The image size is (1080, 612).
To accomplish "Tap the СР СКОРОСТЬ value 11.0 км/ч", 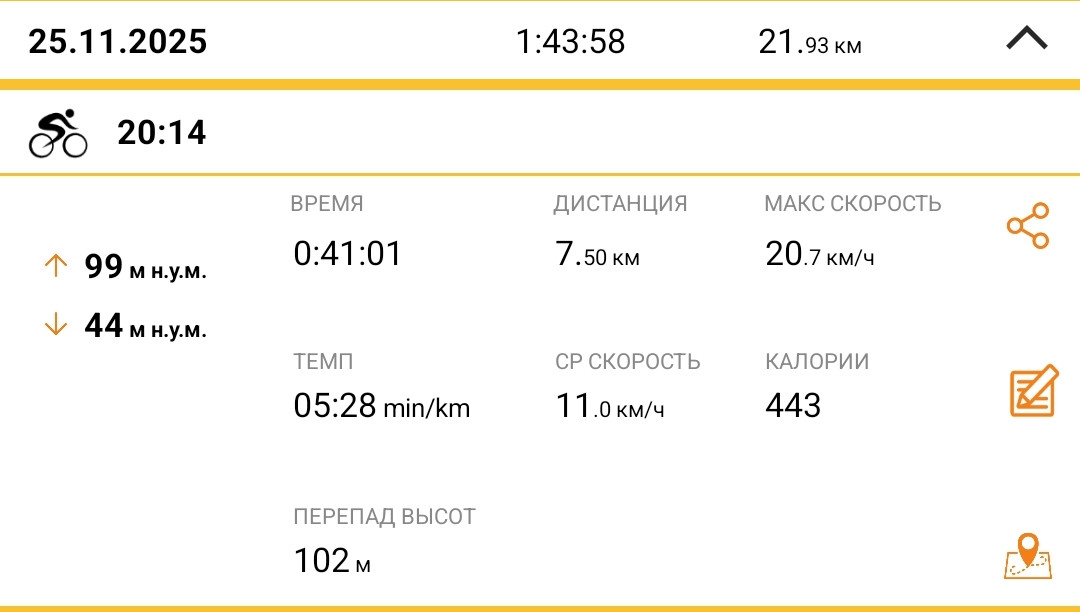I will [x=610, y=405].
